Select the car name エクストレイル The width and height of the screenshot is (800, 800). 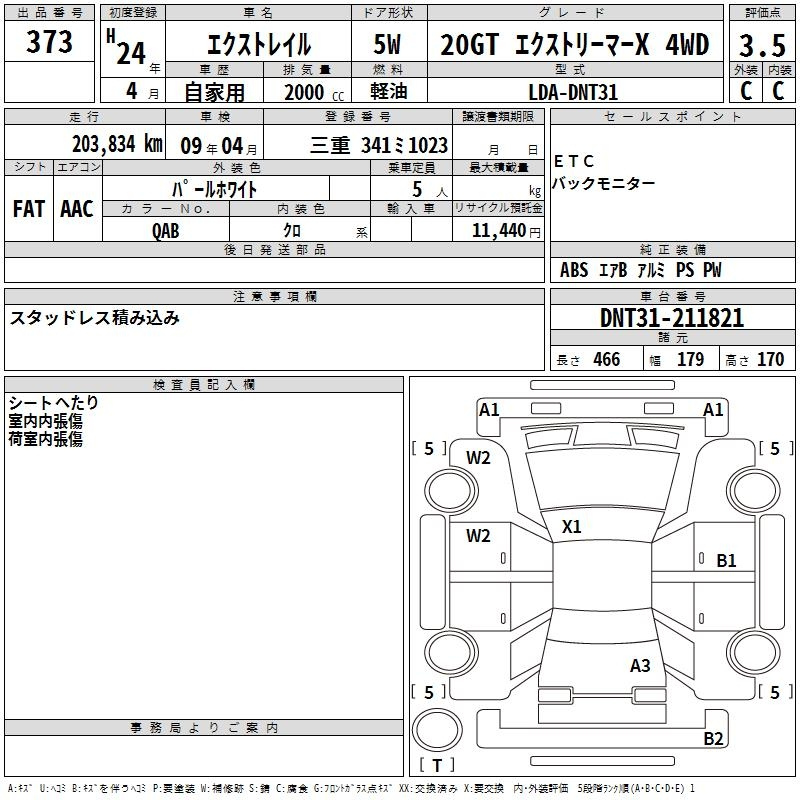pyautogui.click(x=258, y=46)
